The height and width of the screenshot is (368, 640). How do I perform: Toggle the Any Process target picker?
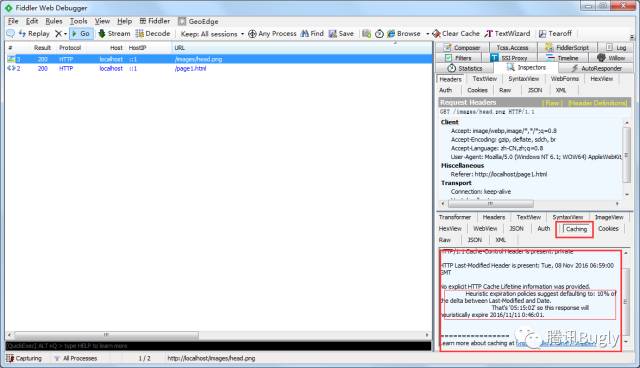[272, 33]
